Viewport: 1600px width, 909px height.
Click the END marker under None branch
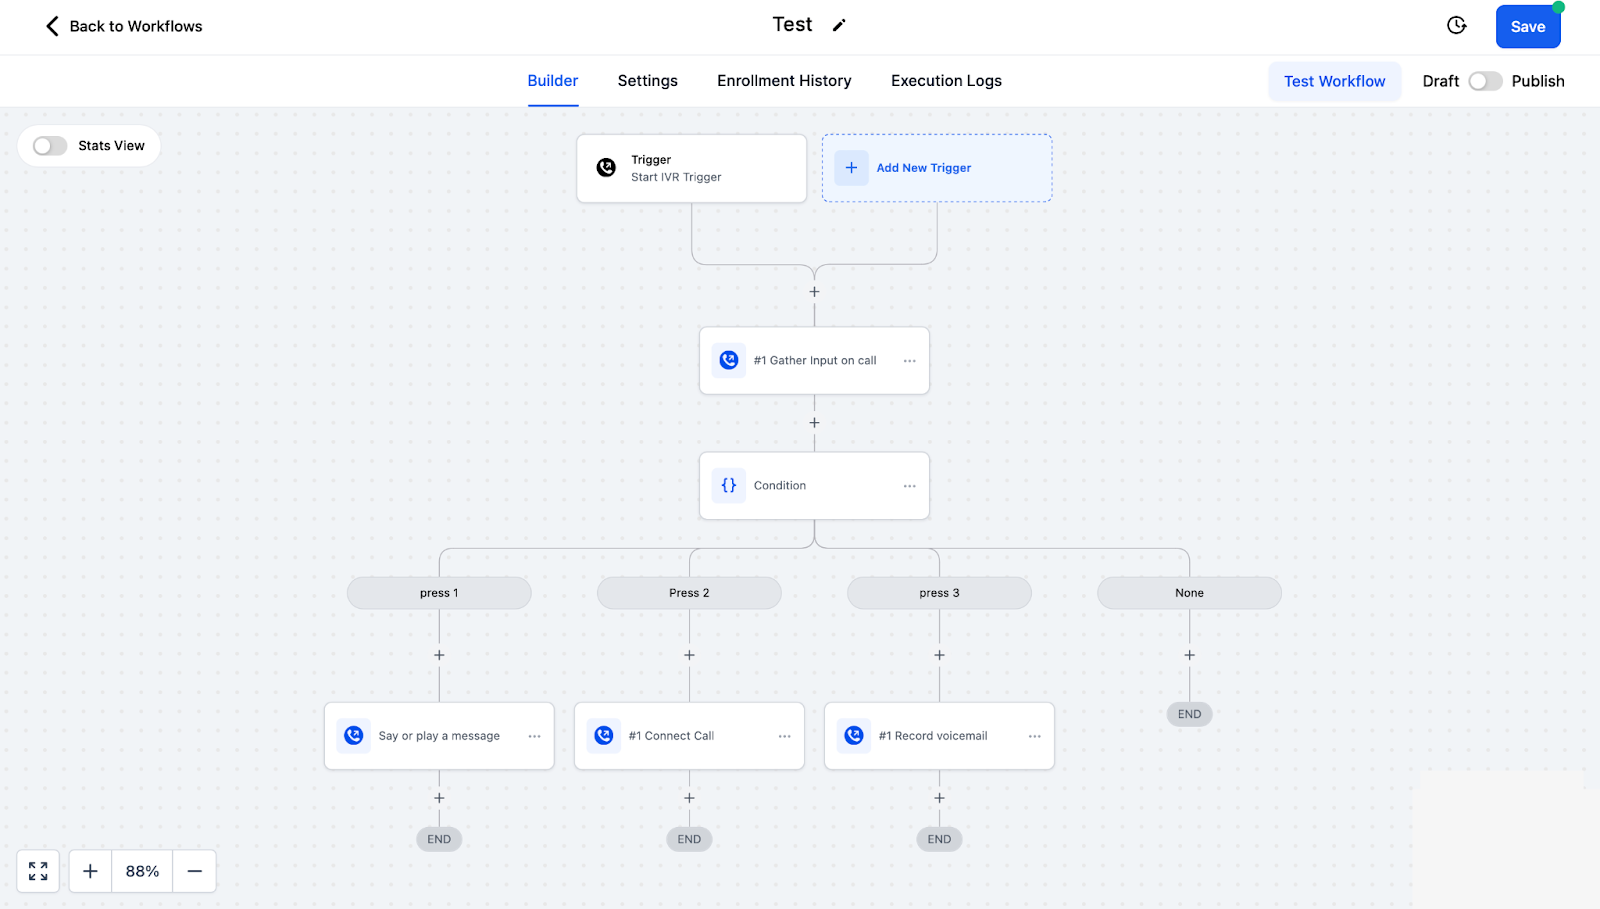click(x=1189, y=714)
